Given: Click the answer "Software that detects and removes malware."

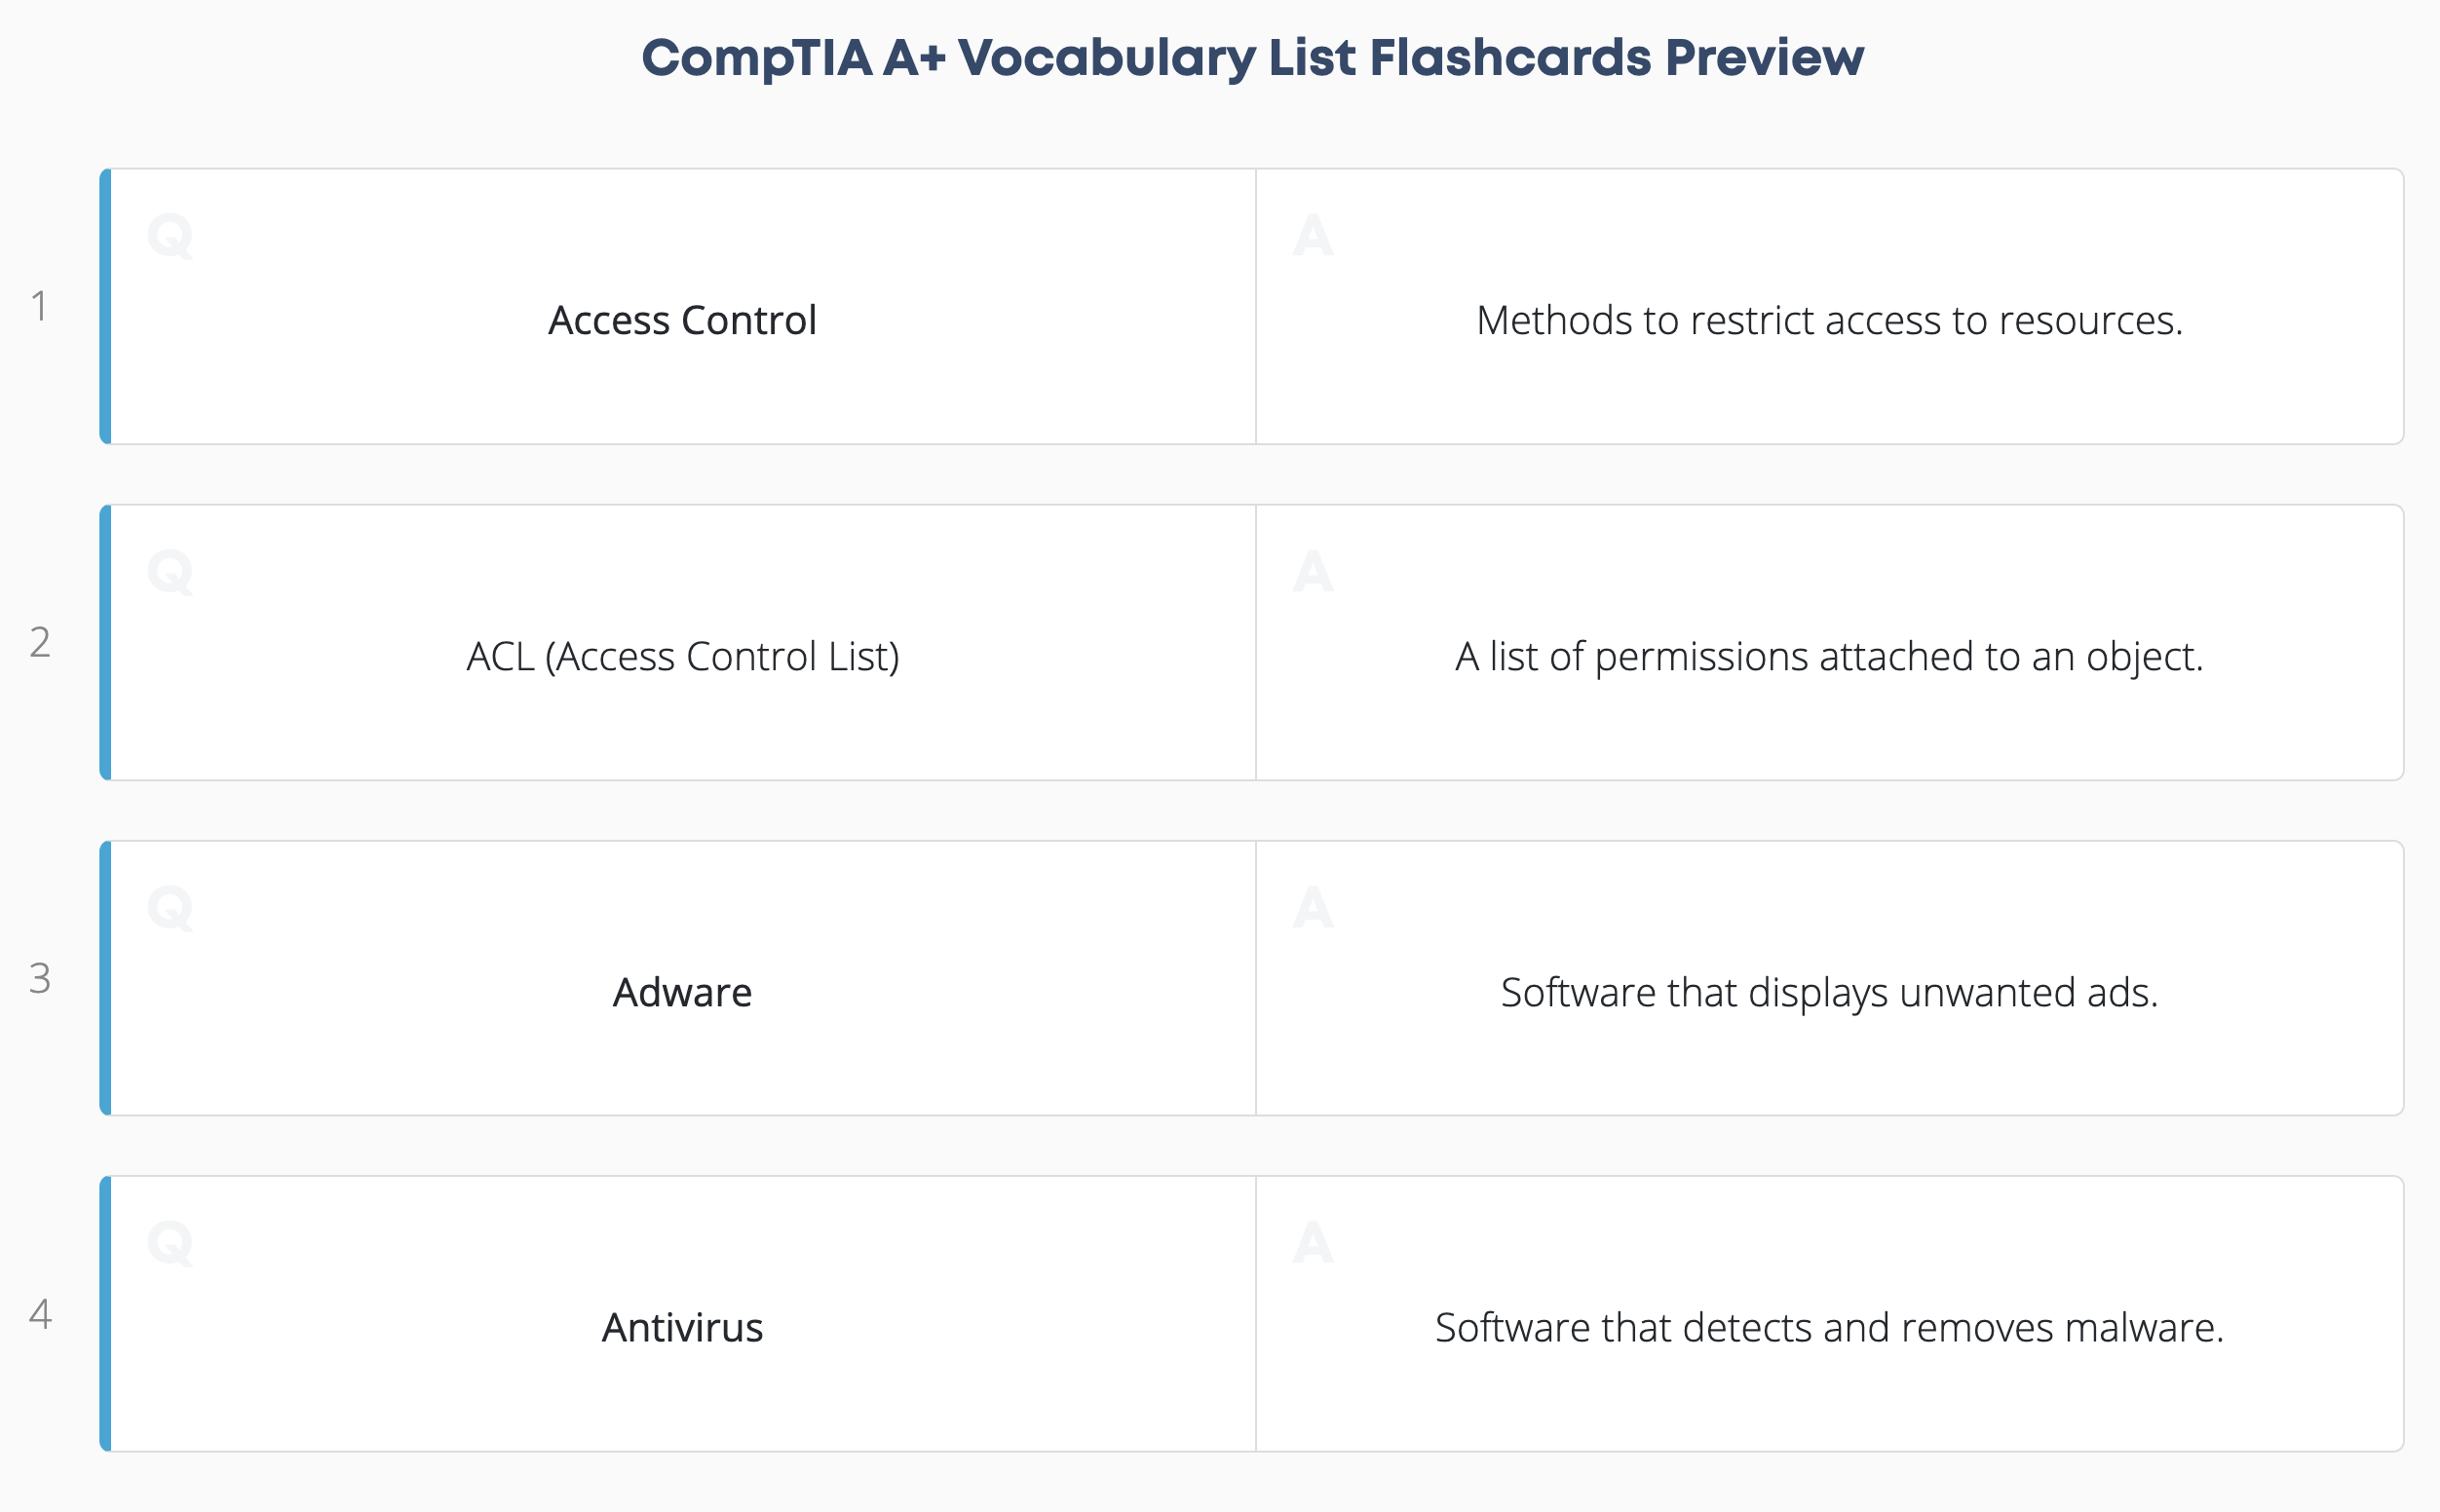Looking at the screenshot, I should coord(1829,1328).
